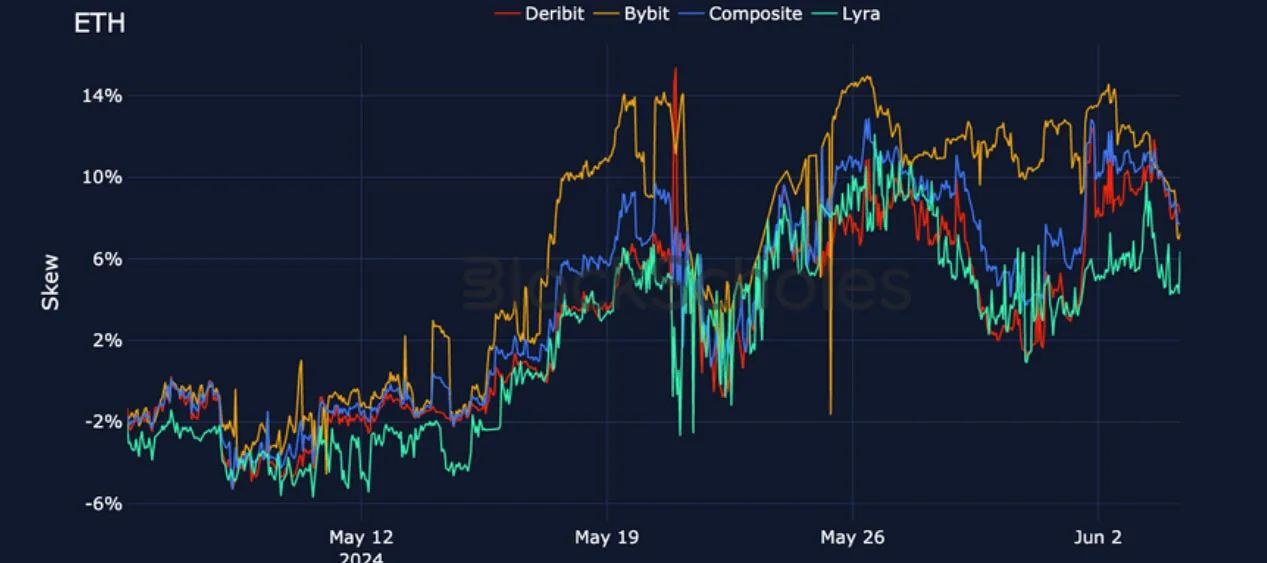The height and width of the screenshot is (563, 1267).
Task: Toggle the Deribit series in the legend
Action: pos(539,14)
